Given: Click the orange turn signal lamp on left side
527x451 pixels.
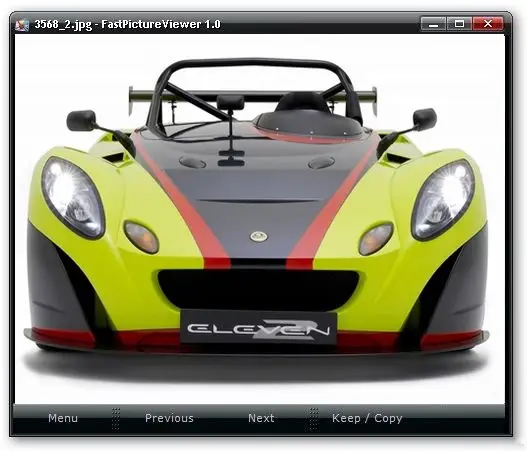Looking at the screenshot, I should click(141, 237).
